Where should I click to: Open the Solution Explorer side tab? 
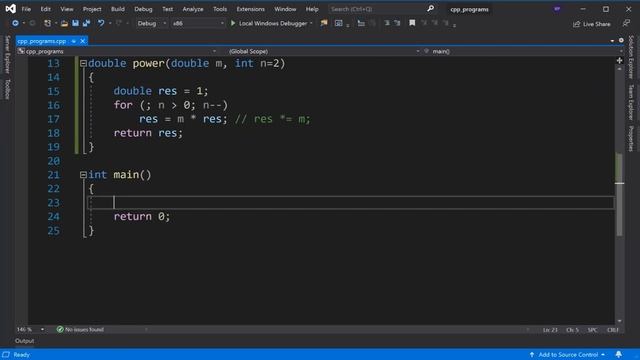click(x=631, y=57)
